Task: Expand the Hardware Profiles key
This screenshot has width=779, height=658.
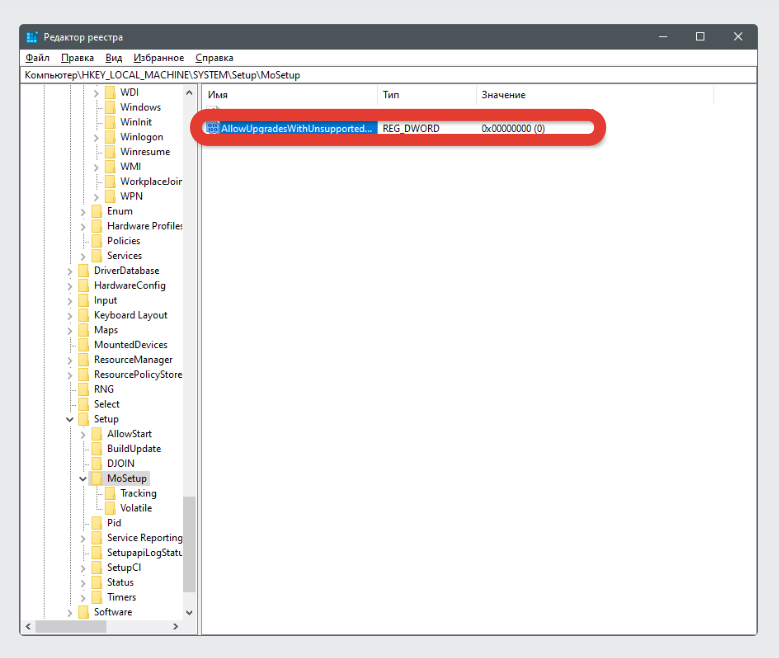Action: [x=83, y=227]
